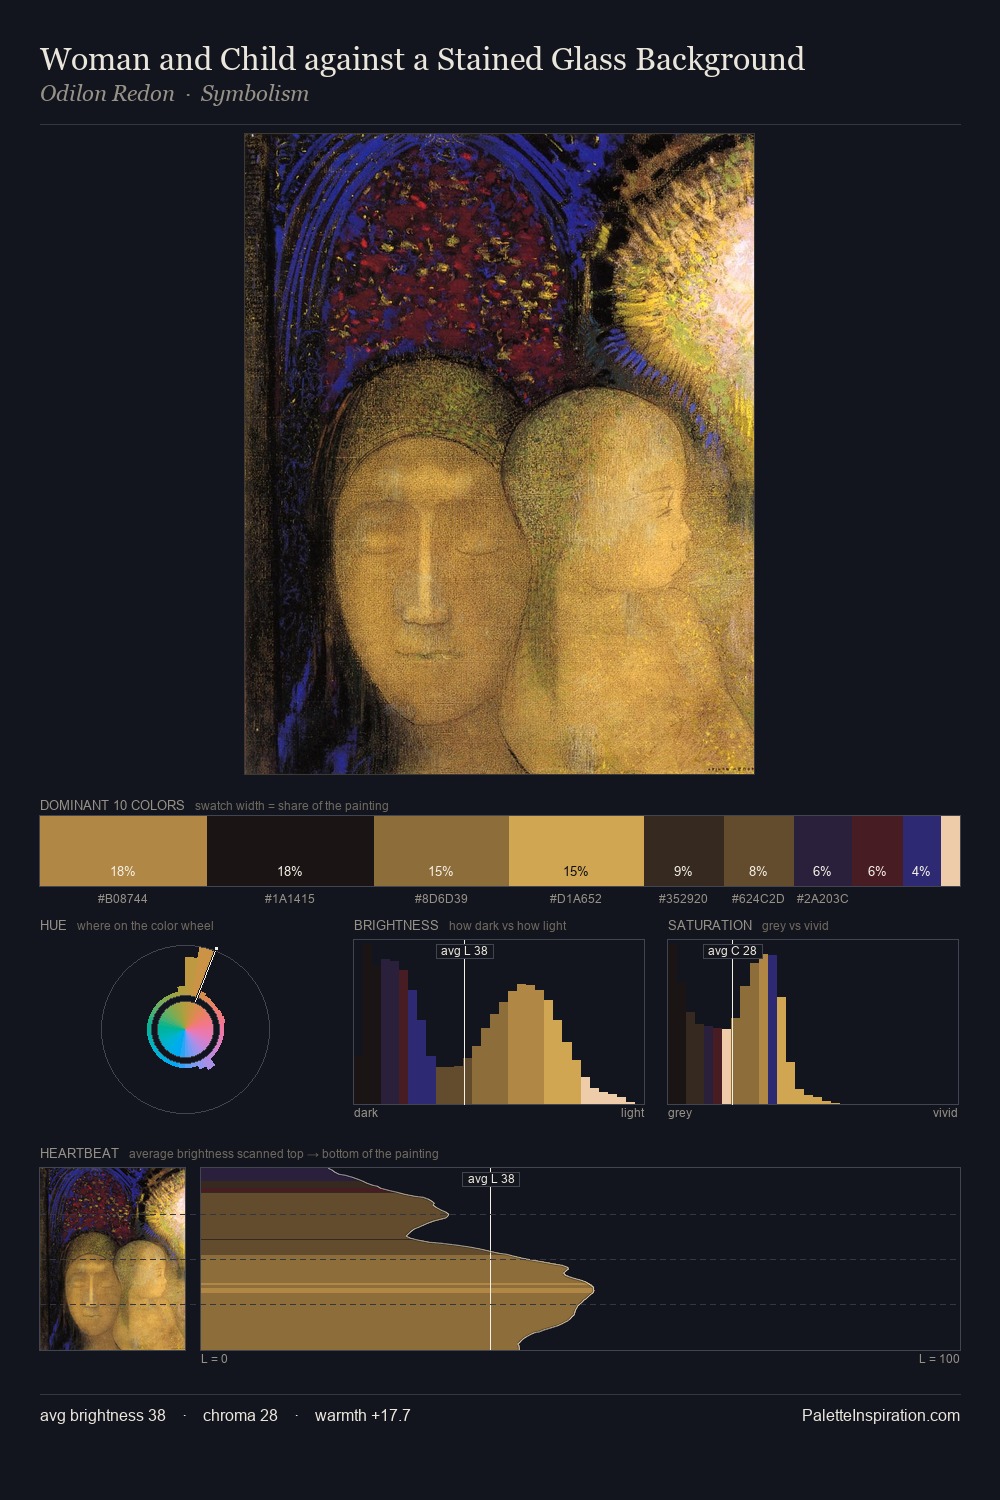This screenshot has height=1500, width=1000.
Task: Click 'chroma 28' in footer
Action: coord(240,1415)
